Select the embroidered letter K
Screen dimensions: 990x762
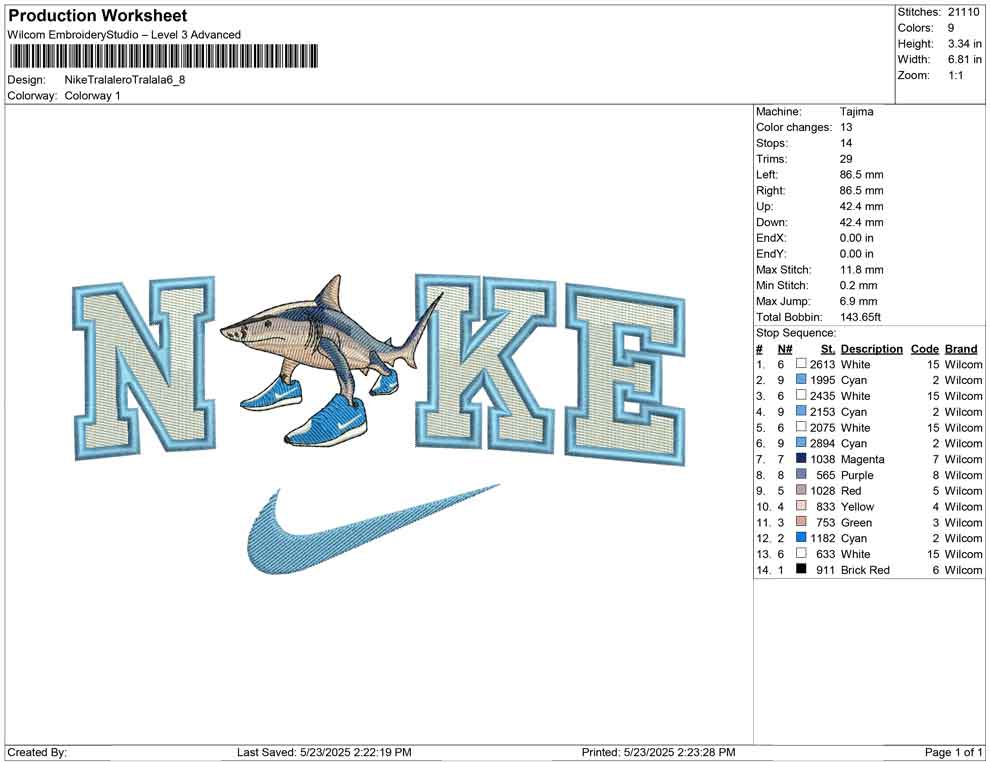pyautogui.click(x=485, y=363)
